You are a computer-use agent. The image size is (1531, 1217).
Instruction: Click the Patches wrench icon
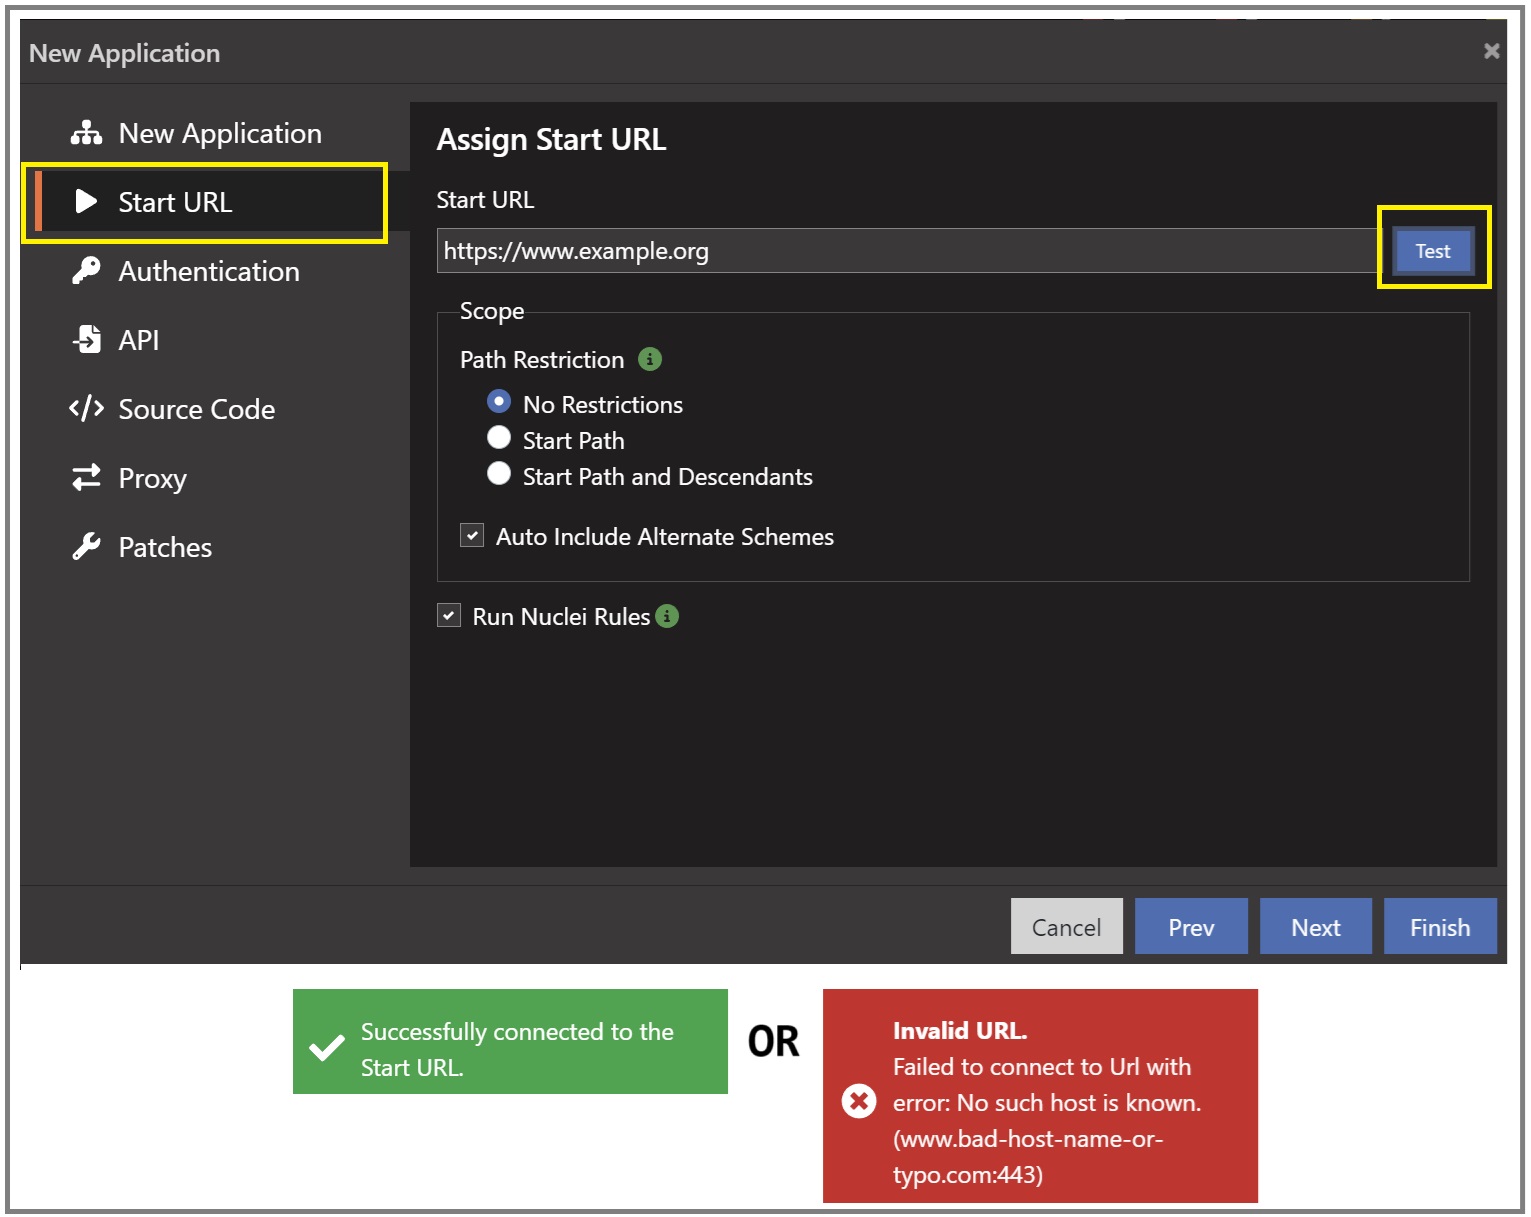pyautogui.click(x=86, y=547)
